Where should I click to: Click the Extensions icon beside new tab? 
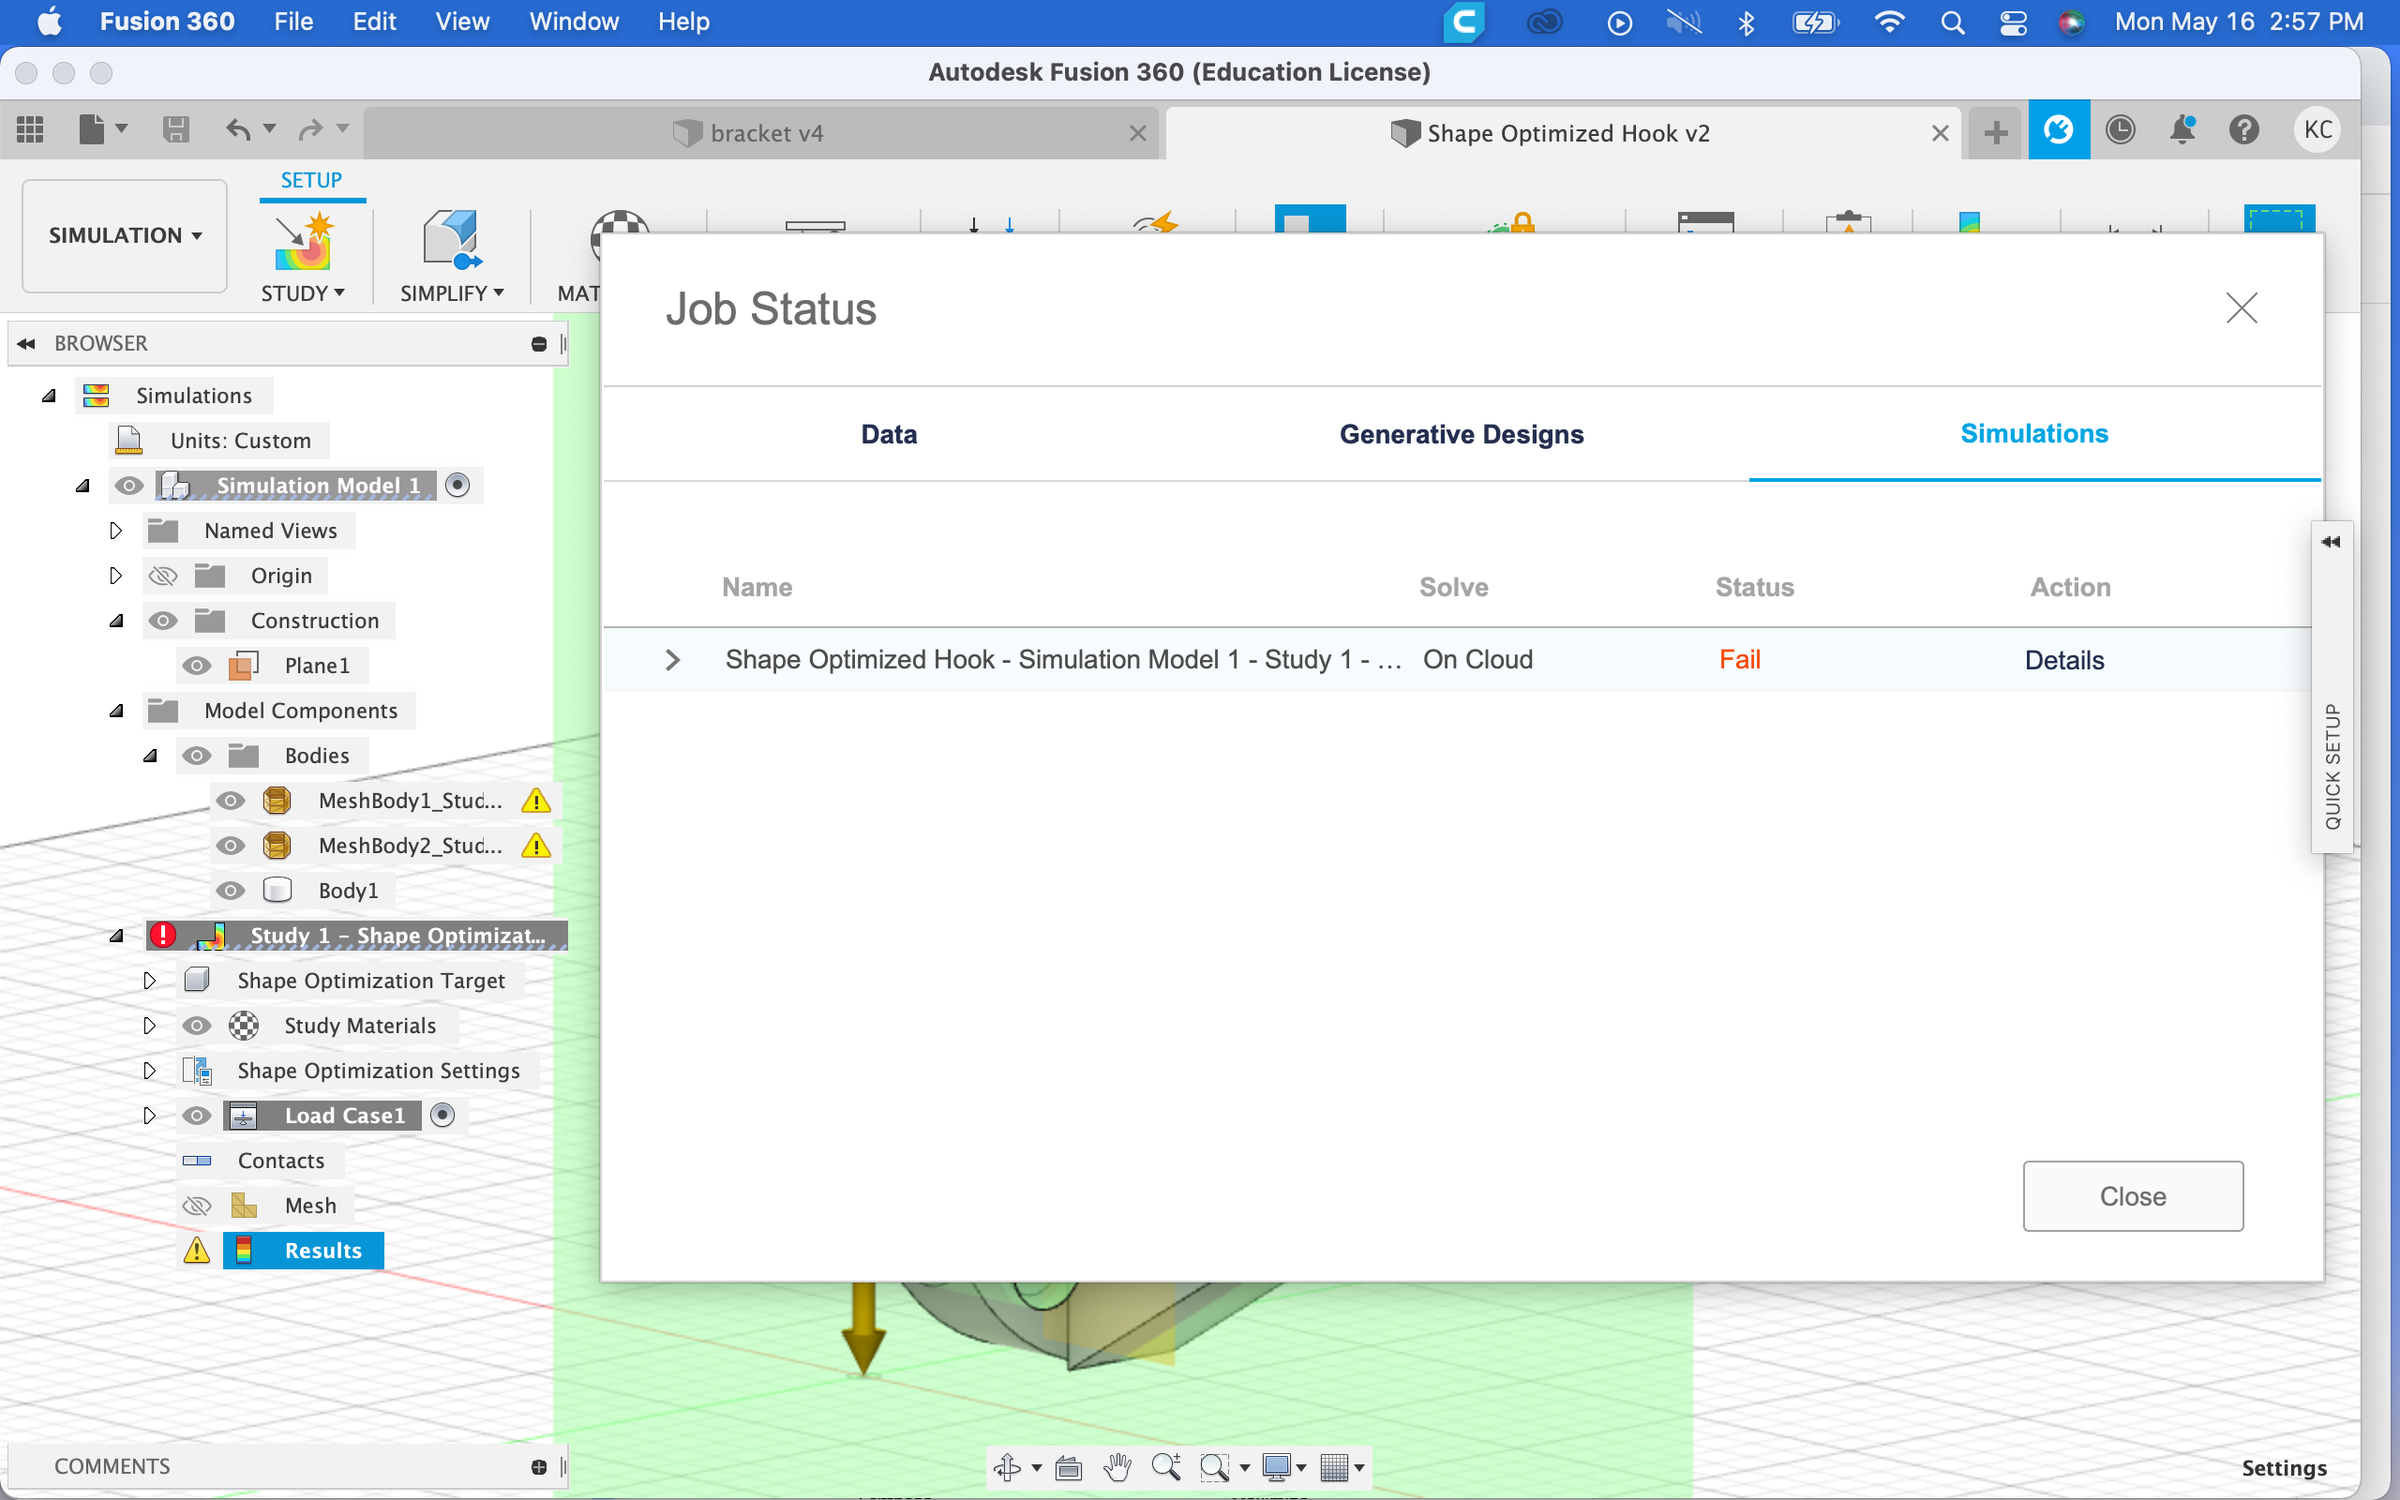(x=2058, y=130)
